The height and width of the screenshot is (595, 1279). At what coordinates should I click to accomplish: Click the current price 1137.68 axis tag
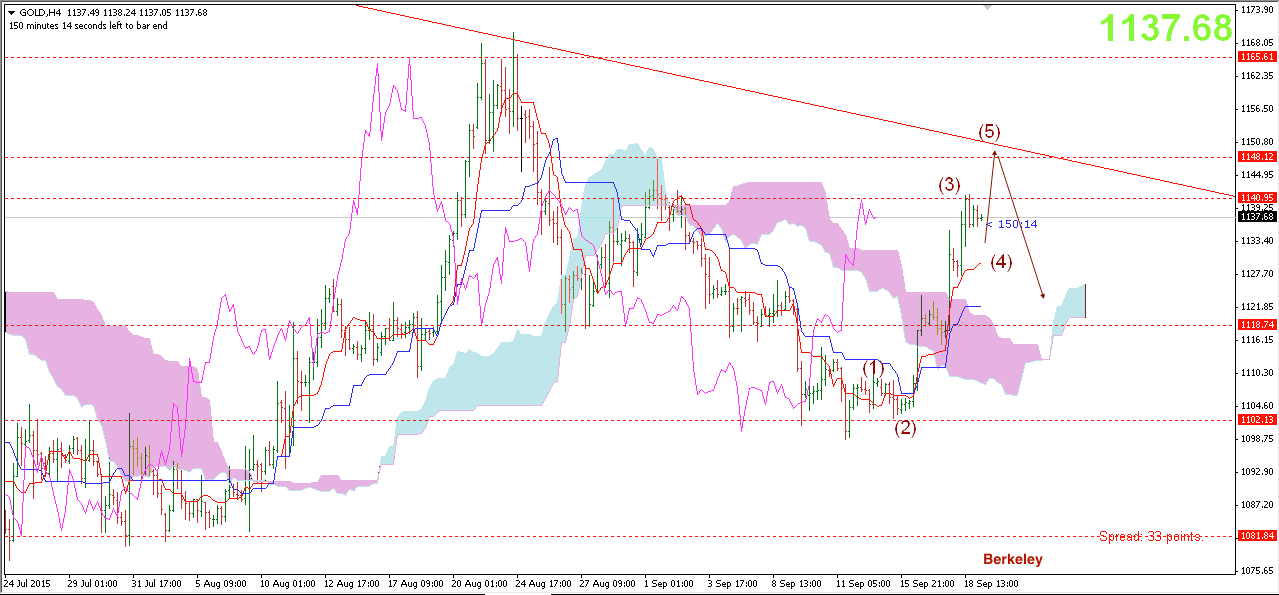coord(1256,217)
